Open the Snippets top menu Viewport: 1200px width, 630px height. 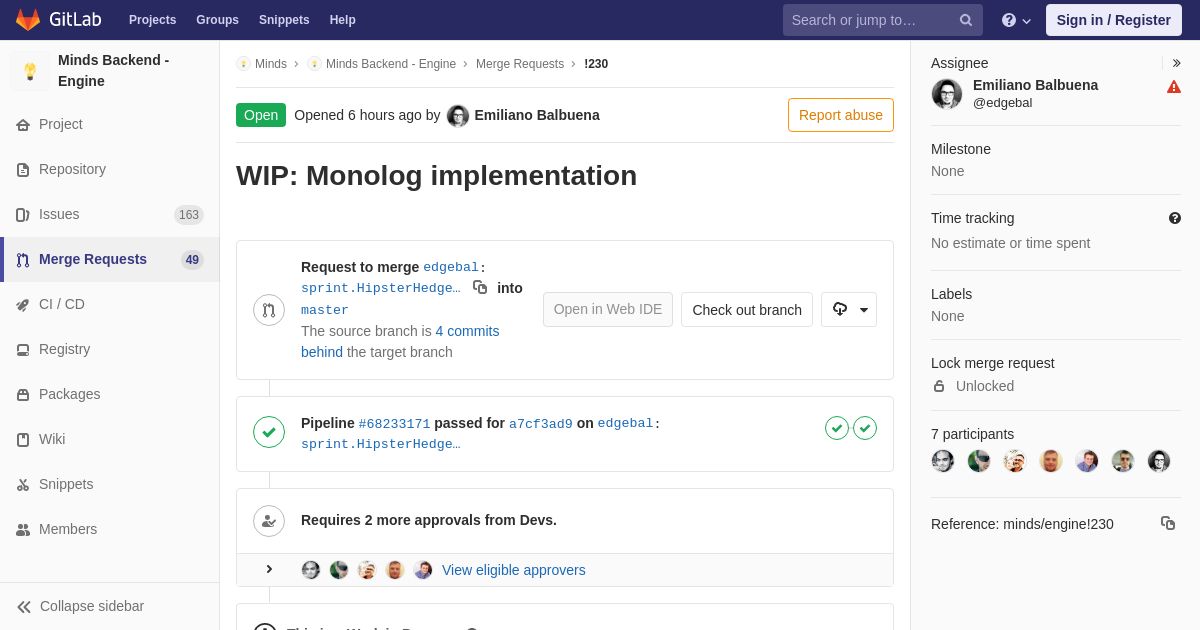[284, 20]
